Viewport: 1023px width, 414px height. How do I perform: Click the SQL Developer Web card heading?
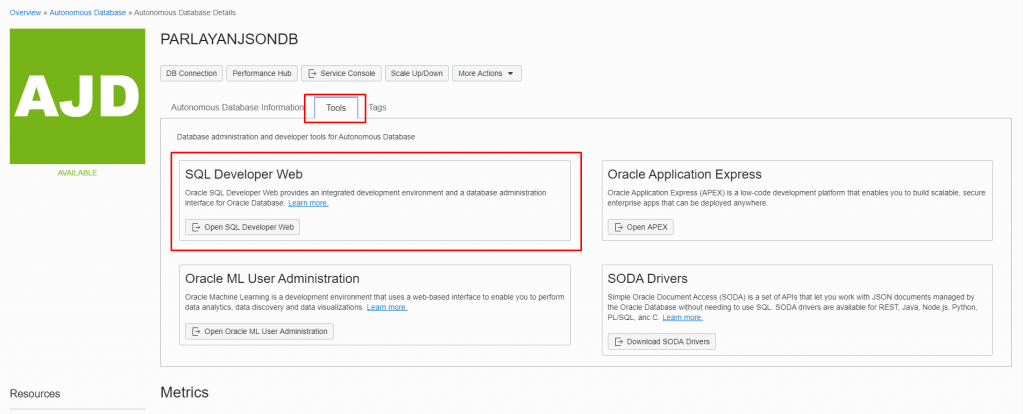click(244, 175)
